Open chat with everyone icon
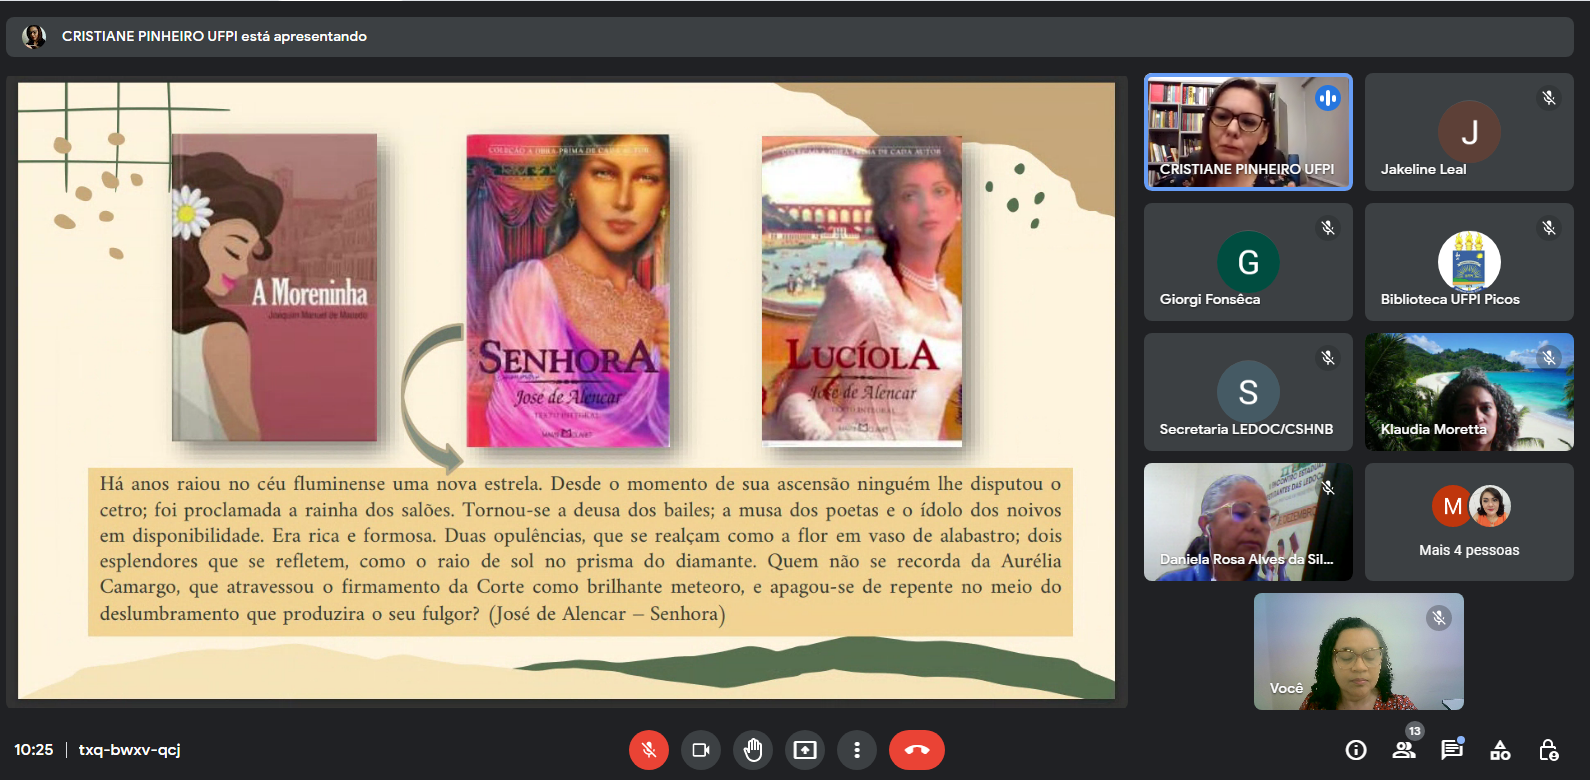The image size is (1590, 780). pyautogui.click(x=1452, y=750)
